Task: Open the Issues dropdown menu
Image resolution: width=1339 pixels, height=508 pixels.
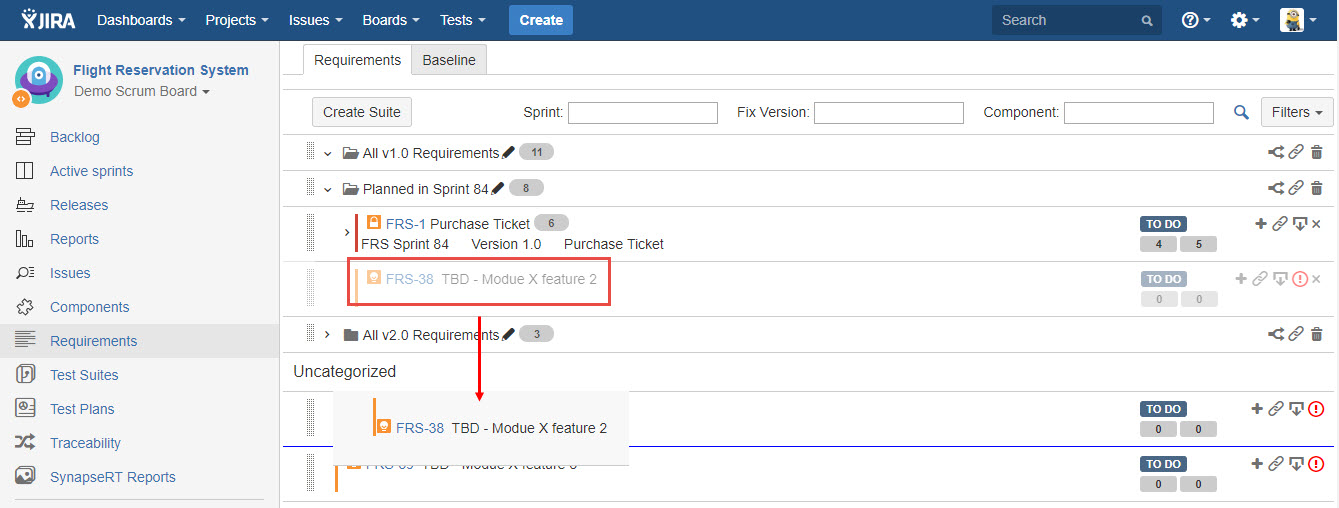Action: [315, 20]
